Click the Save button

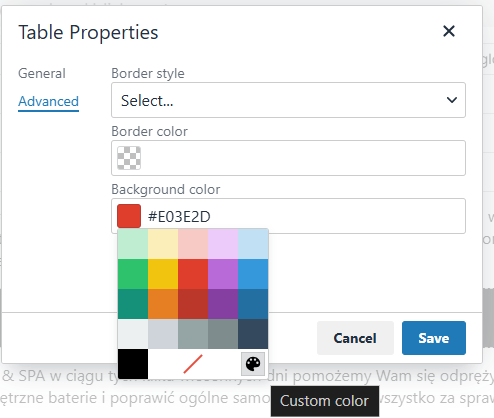(434, 338)
